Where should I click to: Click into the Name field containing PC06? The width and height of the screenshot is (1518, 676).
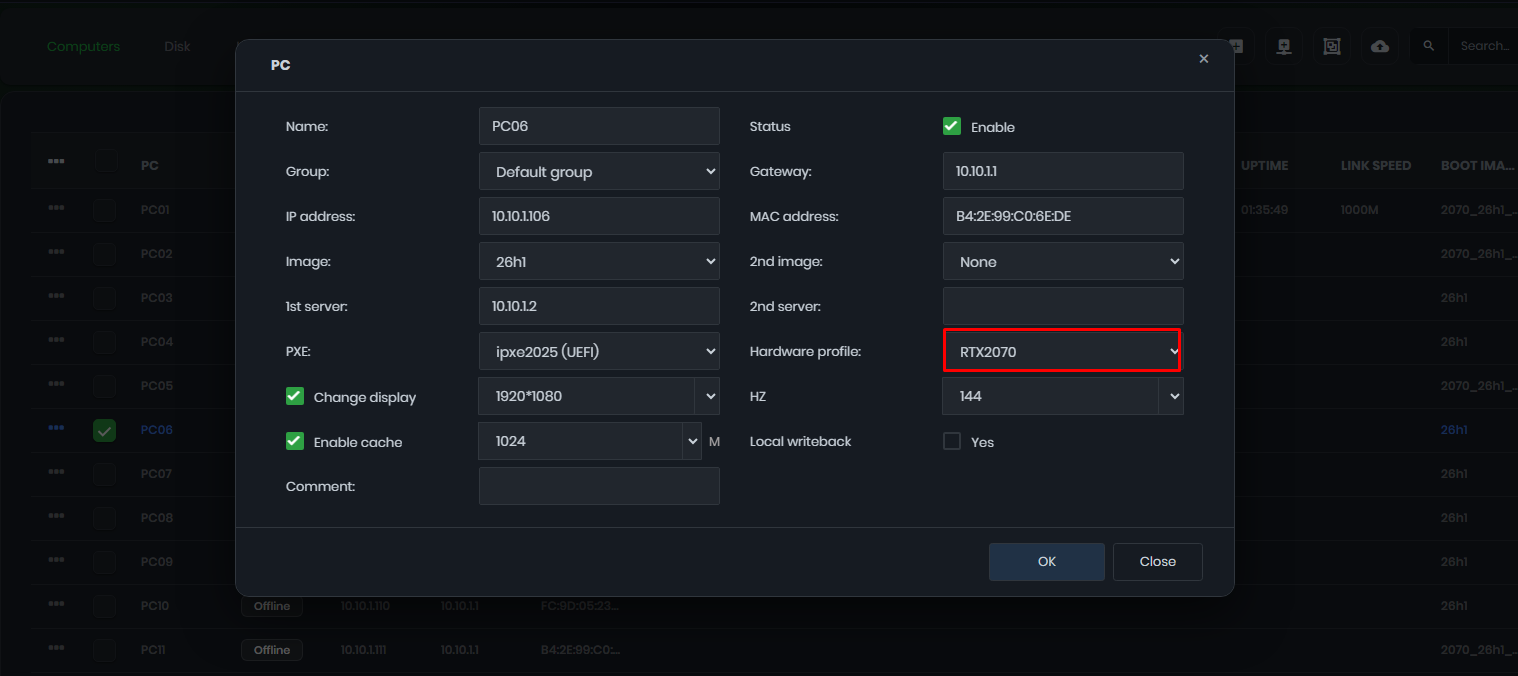pyautogui.click(x=599, y=126)
